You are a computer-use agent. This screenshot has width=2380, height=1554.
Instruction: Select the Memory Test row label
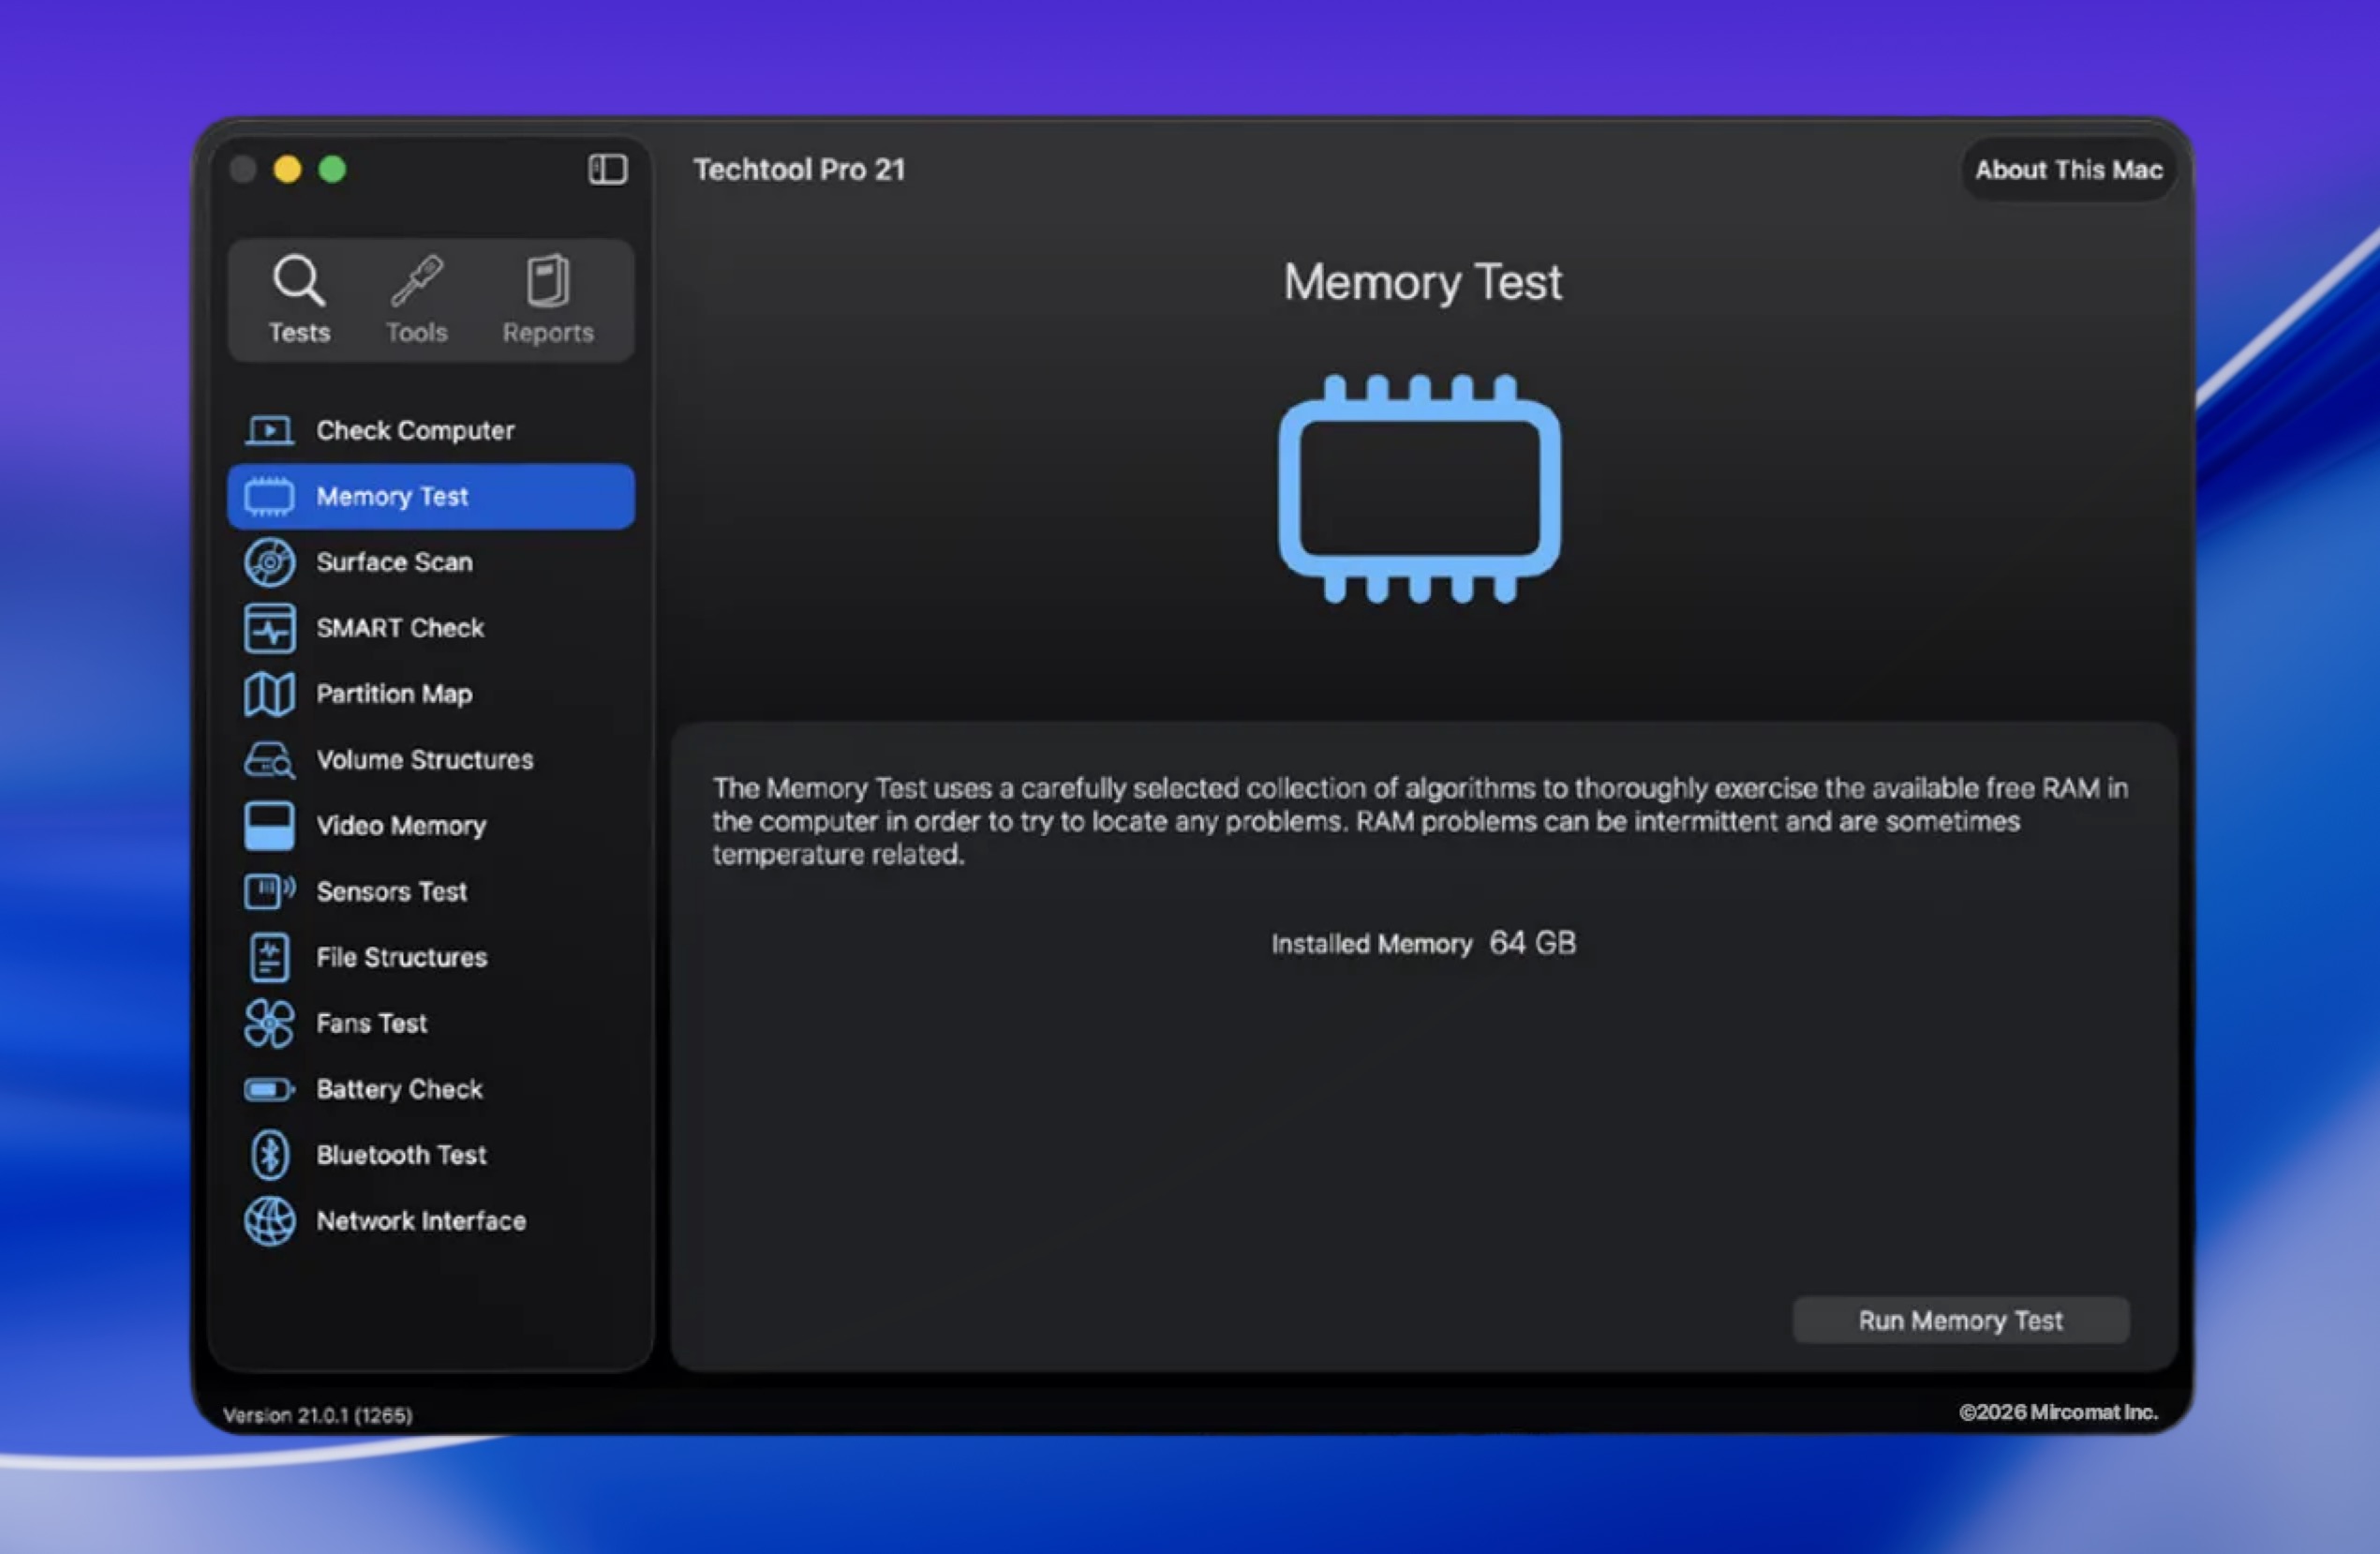(x=392, y=497)
